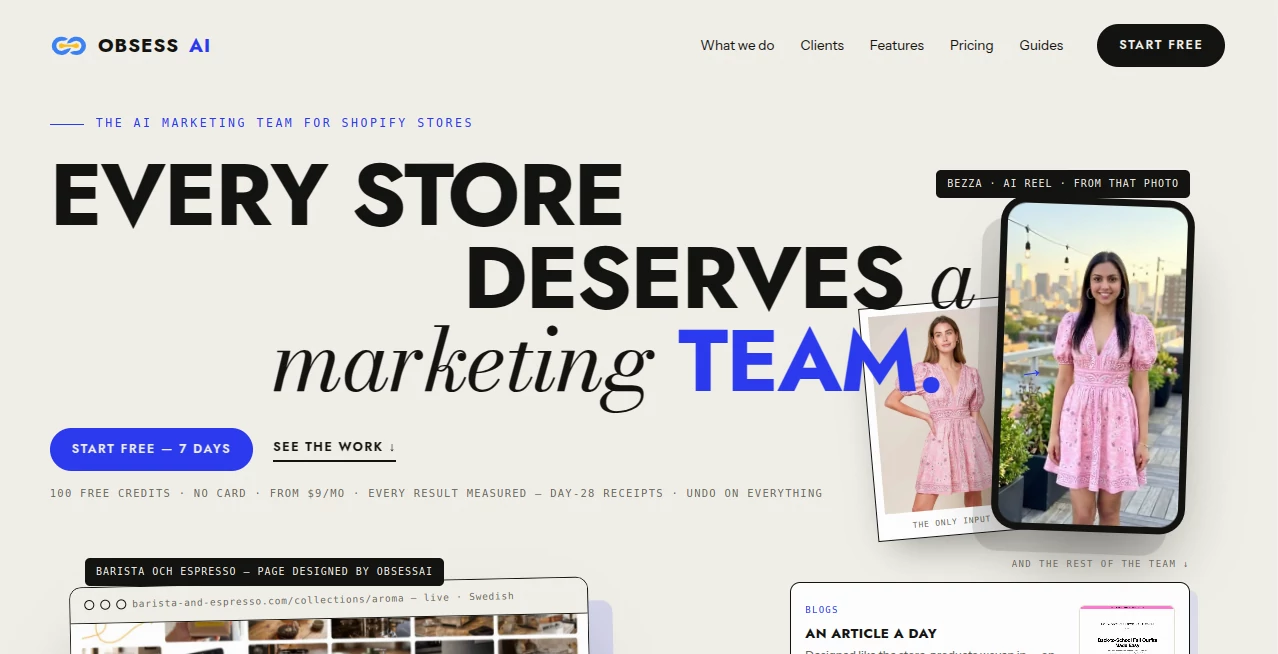The height and width of the screenshot is (654, 1278).
Task: Click the barista-and-espresso.com URL bar text
Action: pos(323,601)
